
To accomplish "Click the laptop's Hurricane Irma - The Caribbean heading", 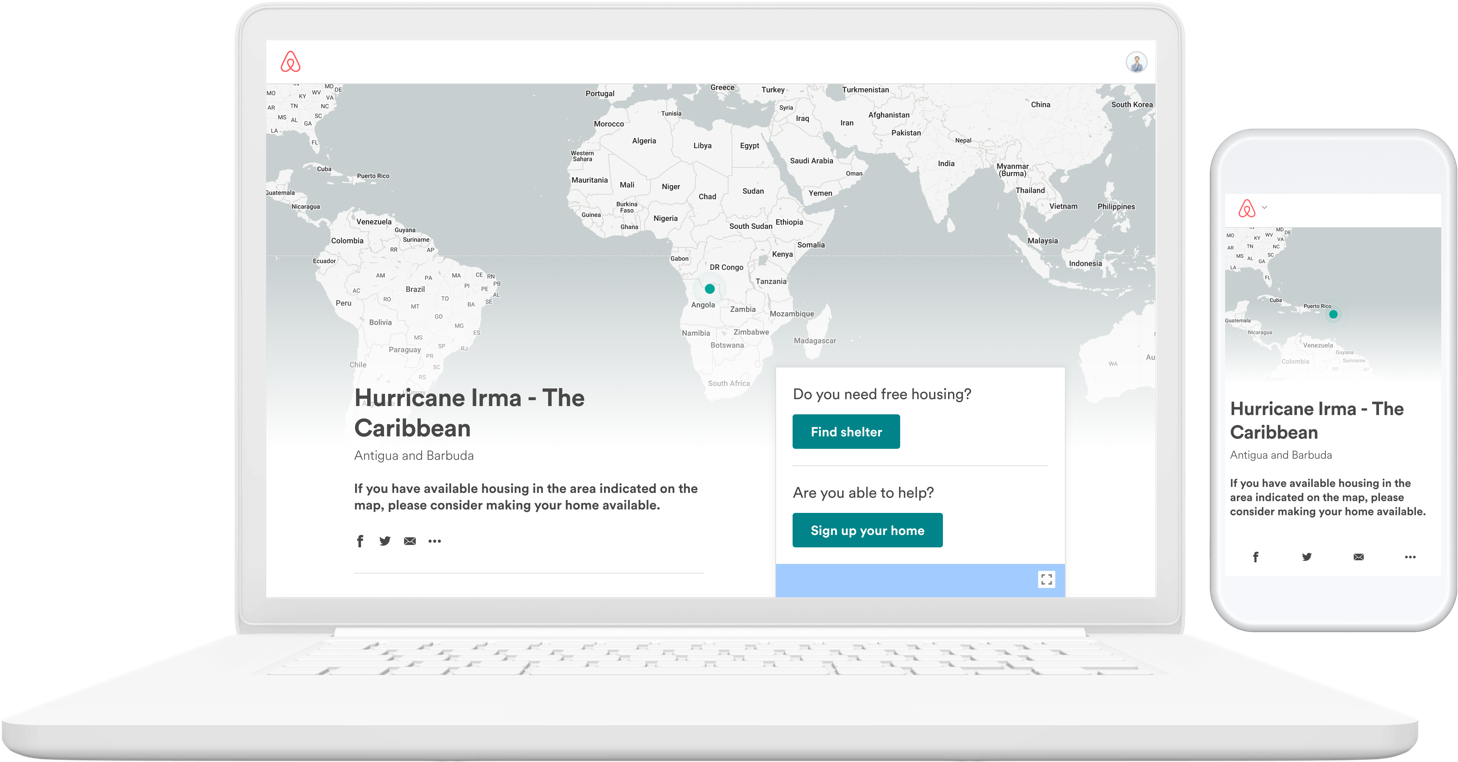I will coord(469,413).
